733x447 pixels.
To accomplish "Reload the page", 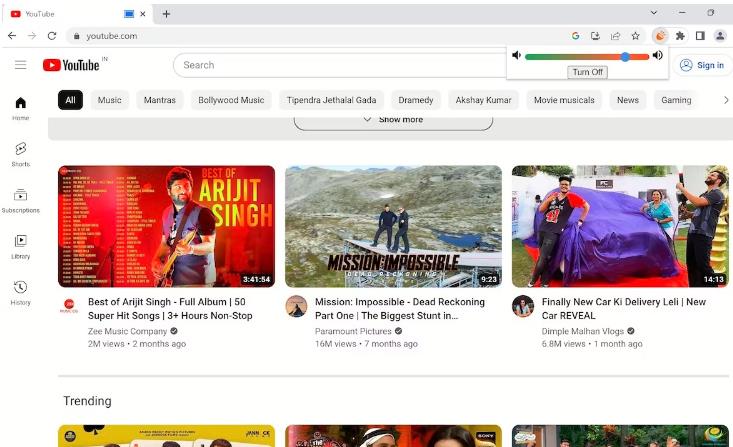I will 52,36.
